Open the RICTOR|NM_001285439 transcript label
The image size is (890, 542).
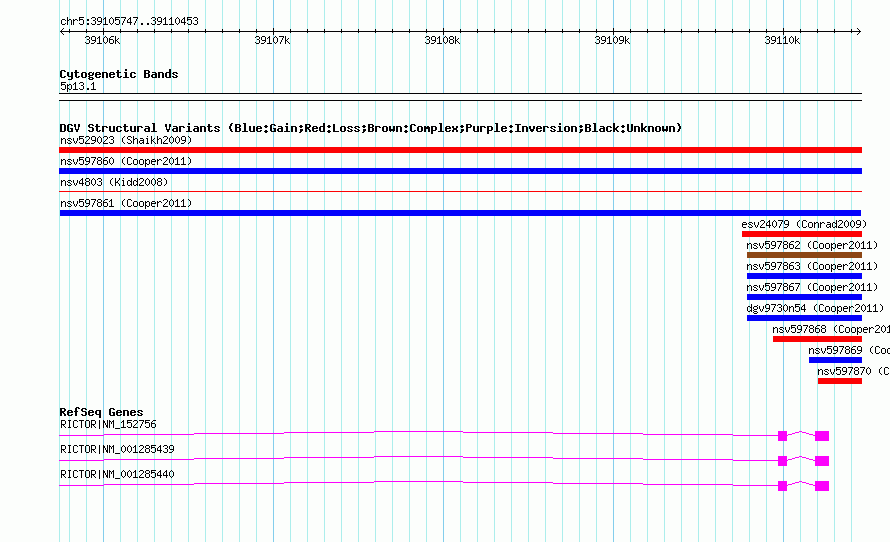click(x=117, y=449)
